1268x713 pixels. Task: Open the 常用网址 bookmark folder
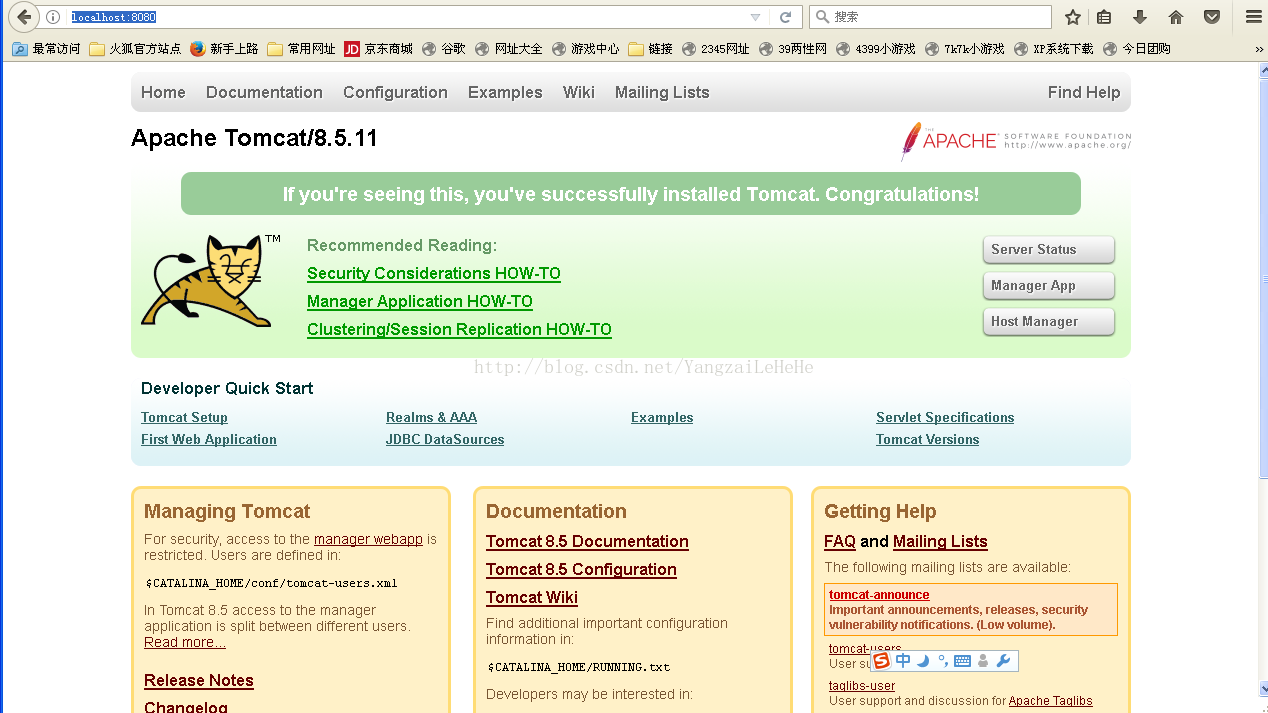(302, 48)
